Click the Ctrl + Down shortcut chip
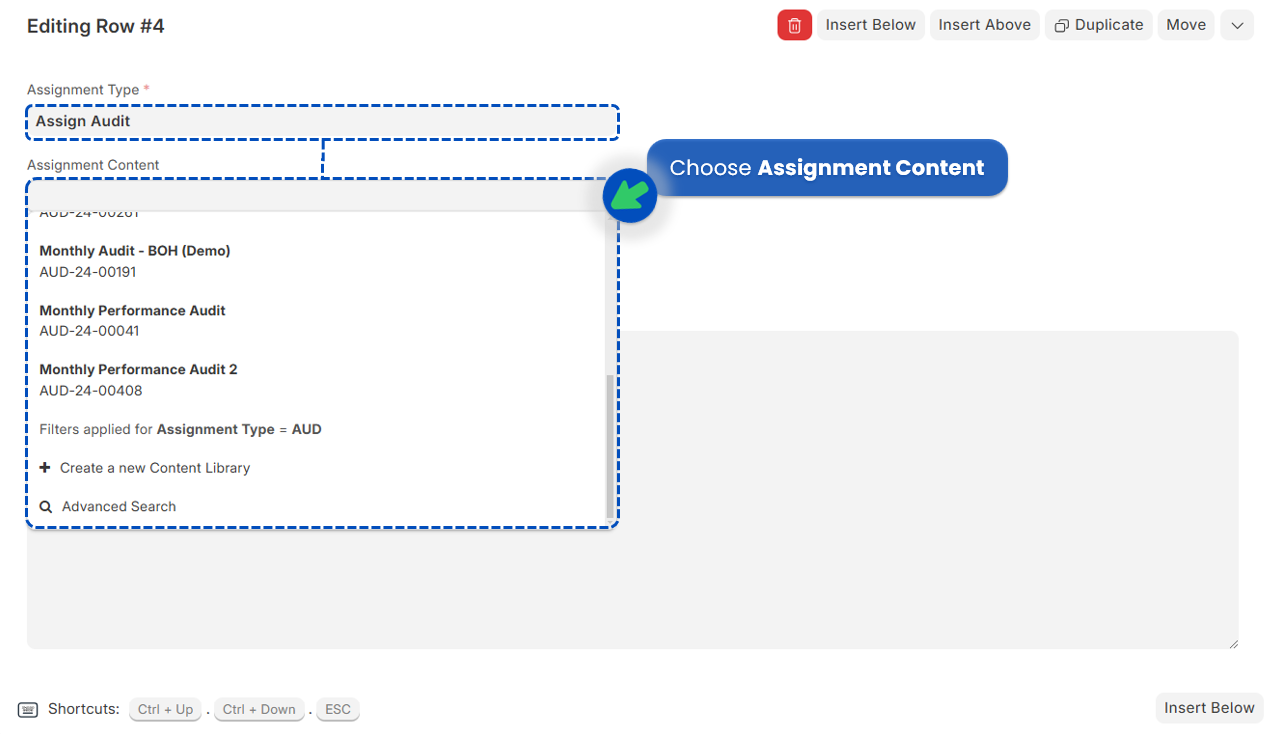The width and height of the screenshot is (1279, 734). pos(258,709)
